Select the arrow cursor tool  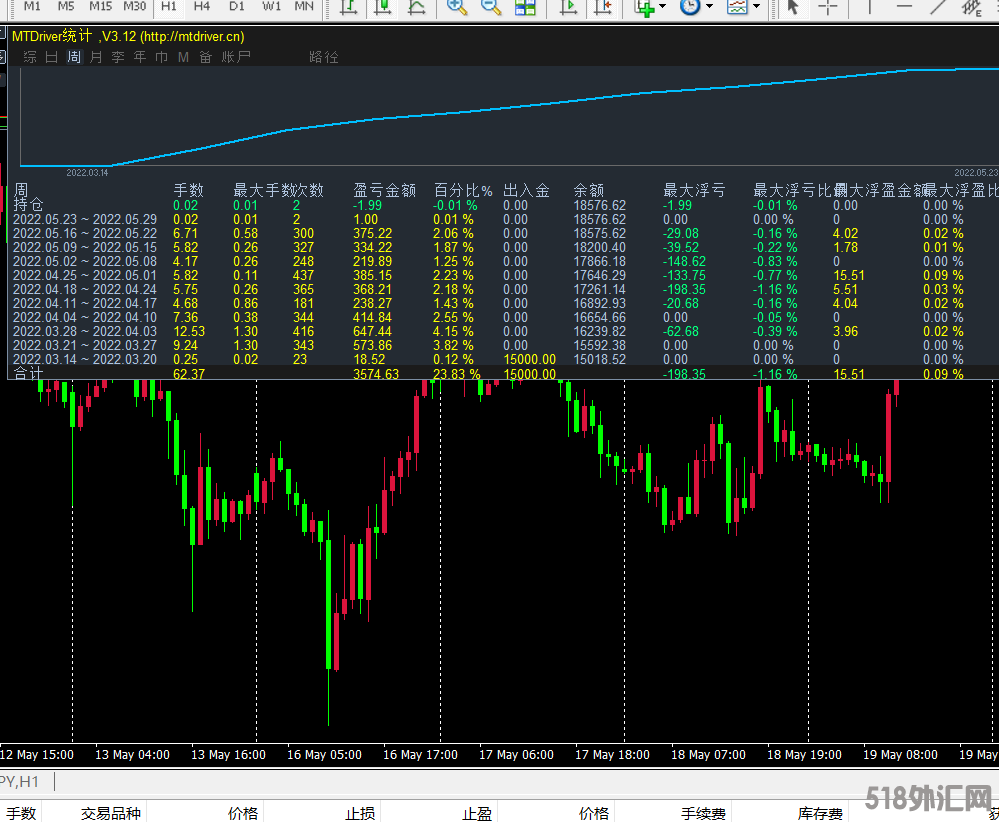click(793, 7)
